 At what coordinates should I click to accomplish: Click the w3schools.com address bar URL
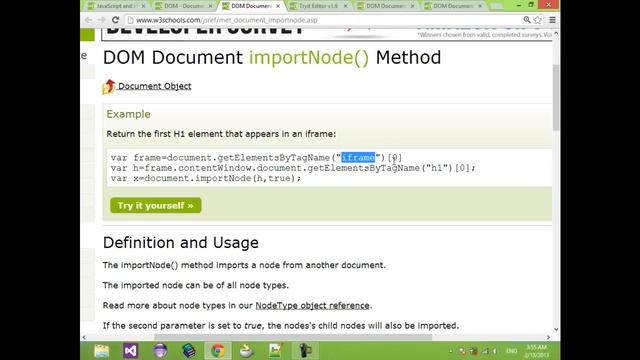[x=227, y=20]
